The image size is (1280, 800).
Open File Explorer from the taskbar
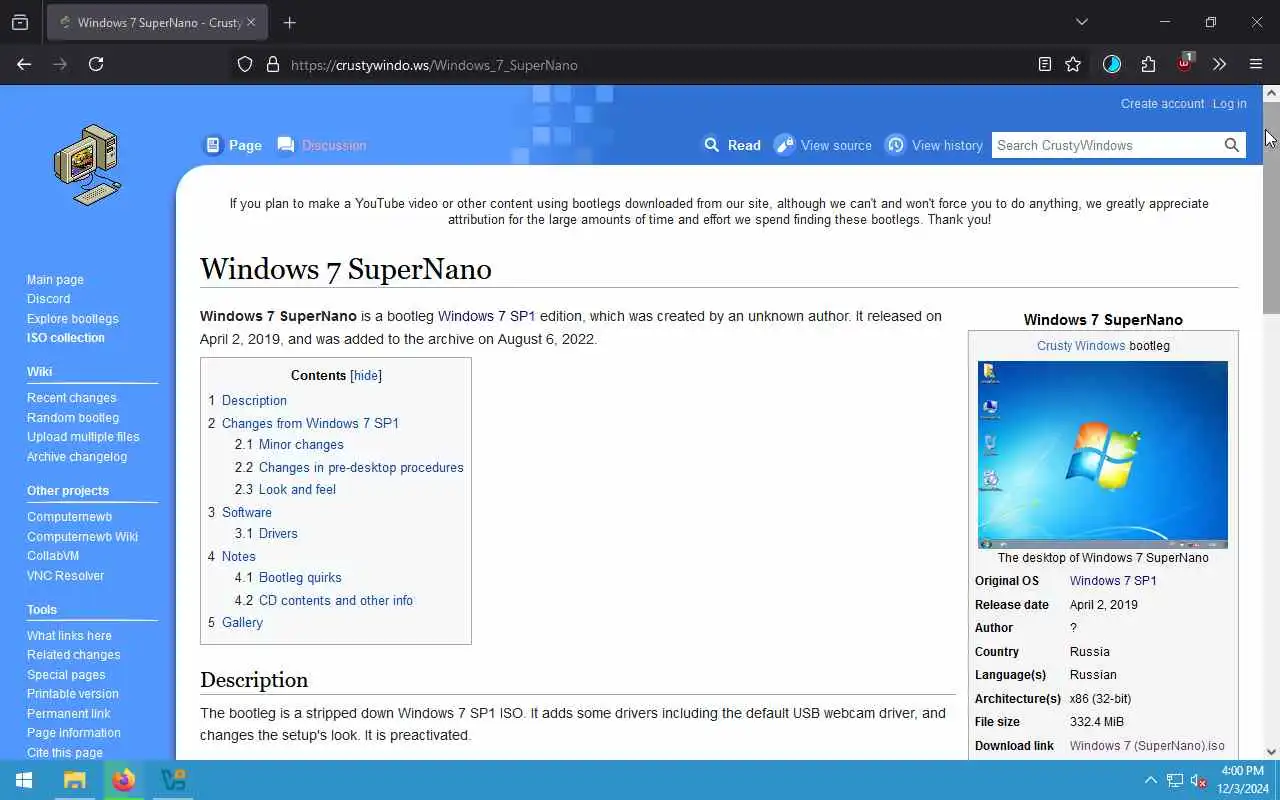(74, 780)
